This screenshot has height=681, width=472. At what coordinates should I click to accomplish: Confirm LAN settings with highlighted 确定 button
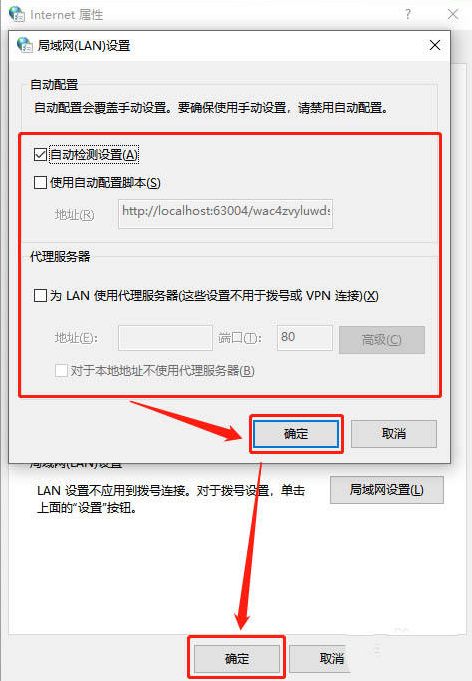296,433
